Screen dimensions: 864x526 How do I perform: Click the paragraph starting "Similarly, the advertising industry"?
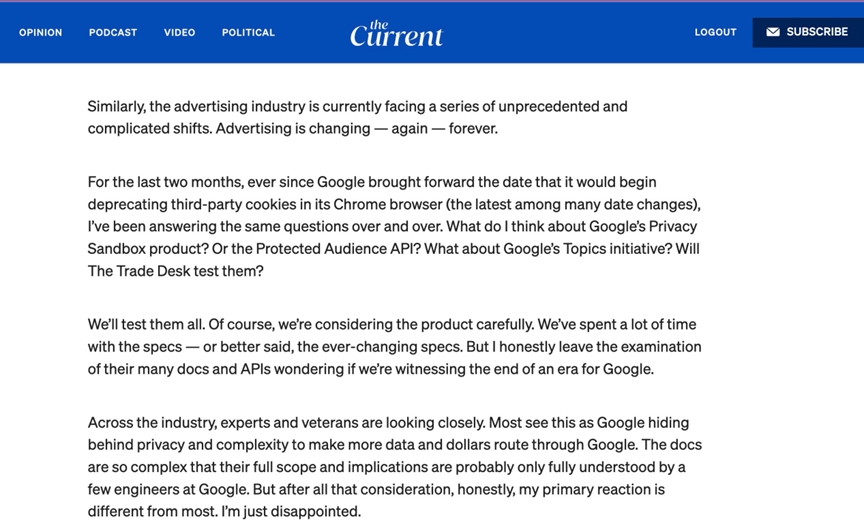click(357, 117)
